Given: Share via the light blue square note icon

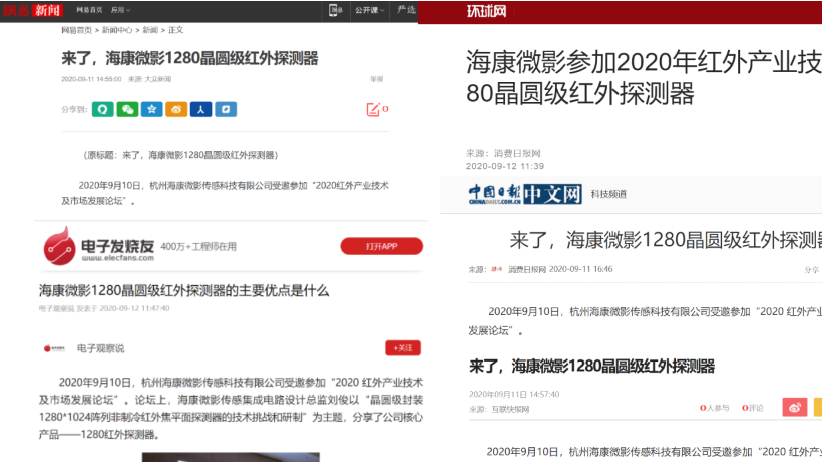Looking at the screenshot, I should (x=226, y=109).
